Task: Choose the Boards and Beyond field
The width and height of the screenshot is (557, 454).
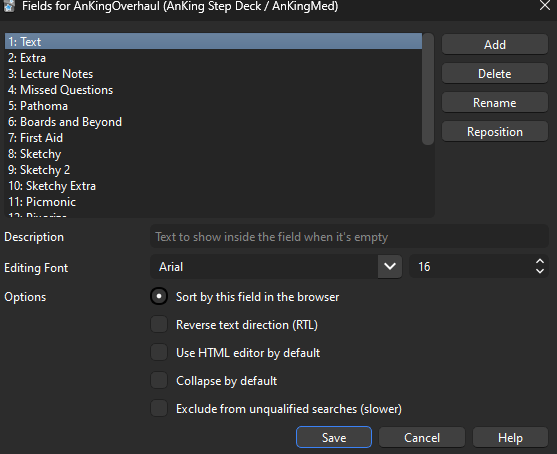Action: (213, 122)
